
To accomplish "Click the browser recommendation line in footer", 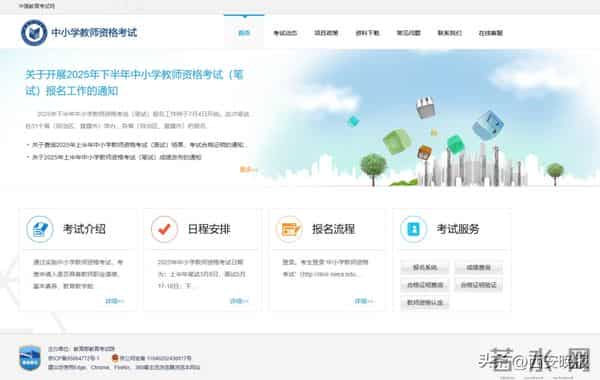I will (124, 367).
